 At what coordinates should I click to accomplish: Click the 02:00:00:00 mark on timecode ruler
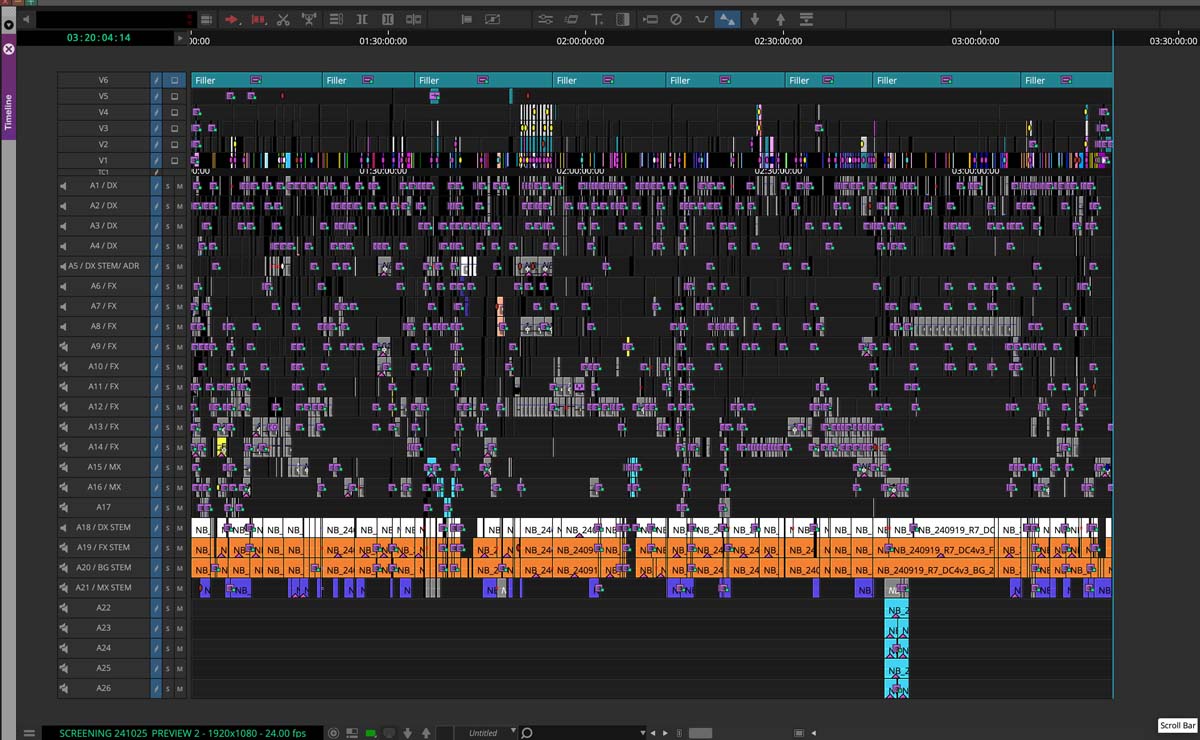[x=580, y=41]
